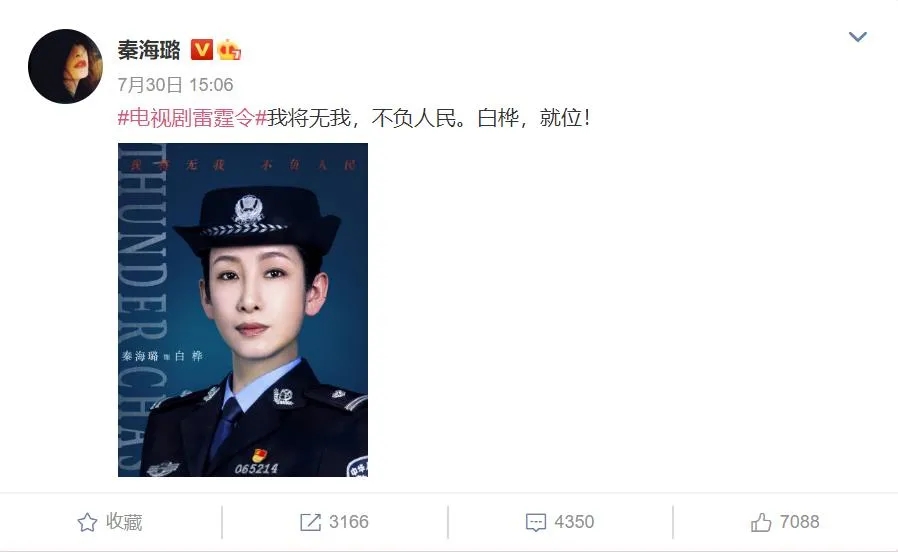898x552 pixels.
Task: Click the crown membership badge icon
Action: [x=229, y=50]
